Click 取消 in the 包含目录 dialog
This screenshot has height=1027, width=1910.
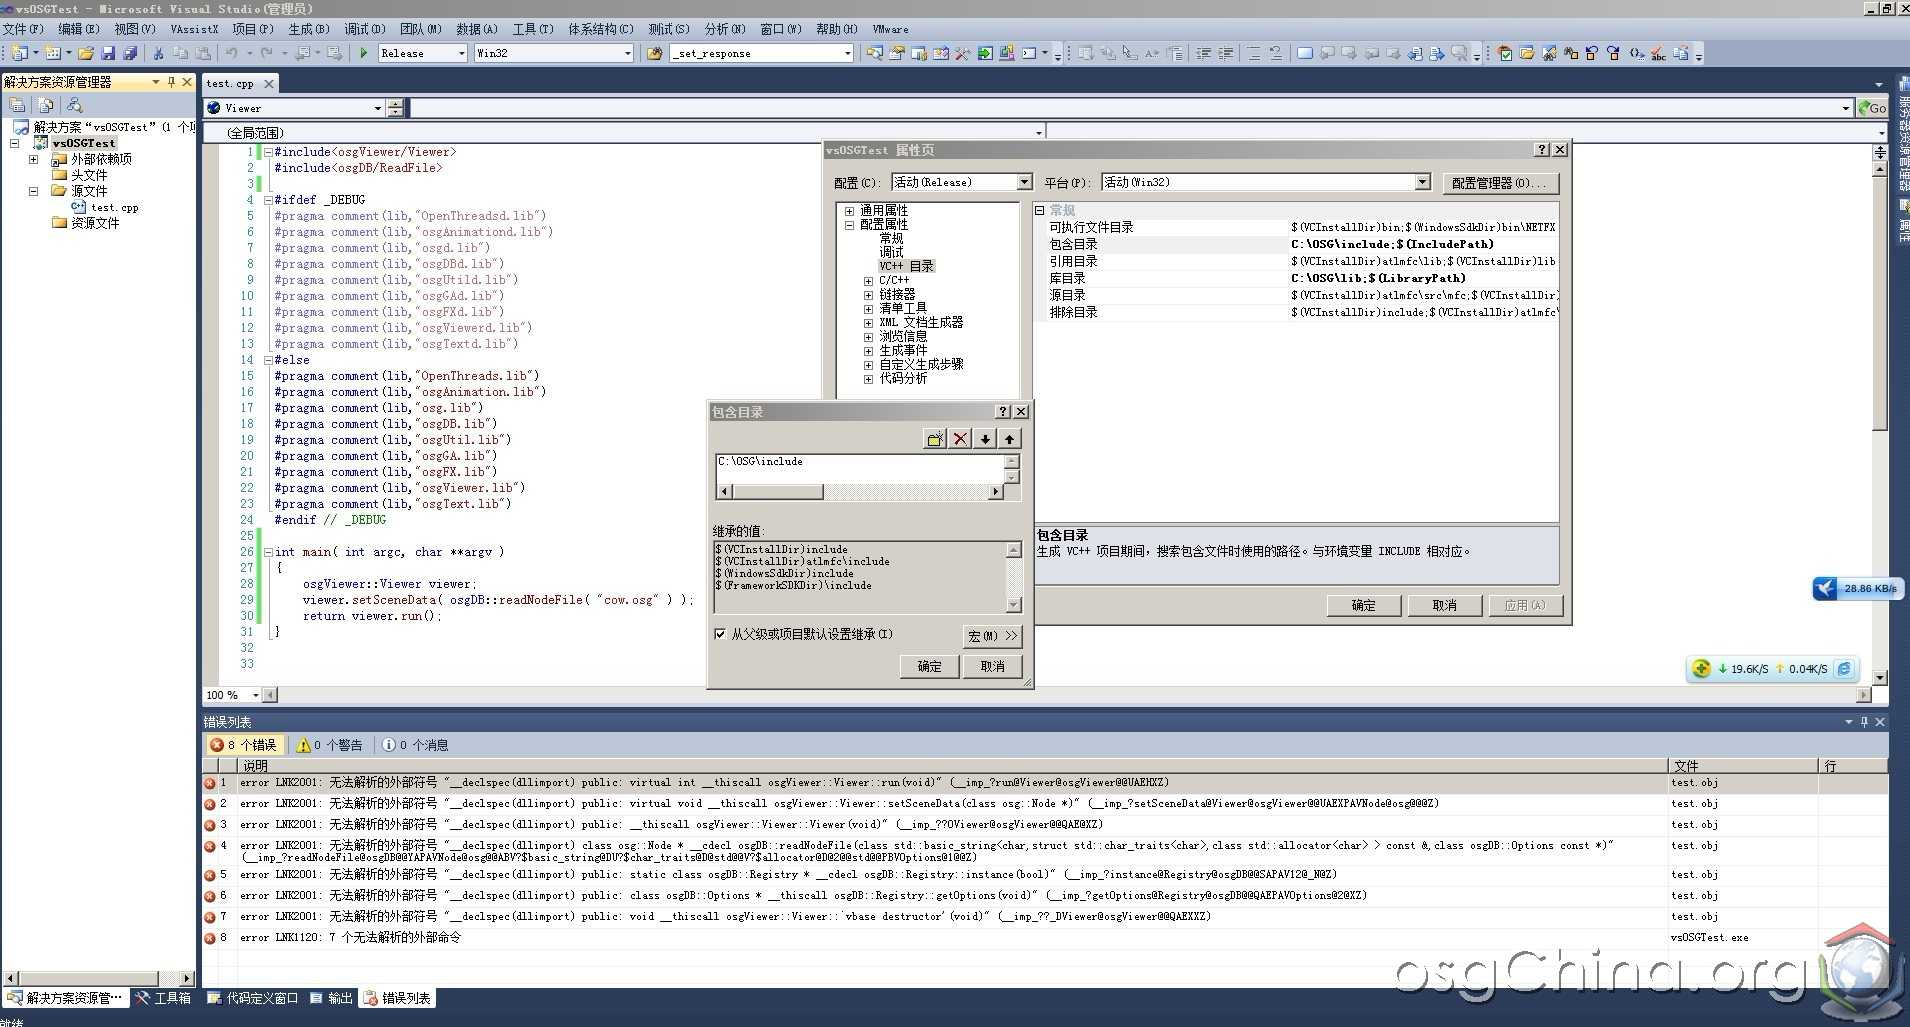coord(992,666)
